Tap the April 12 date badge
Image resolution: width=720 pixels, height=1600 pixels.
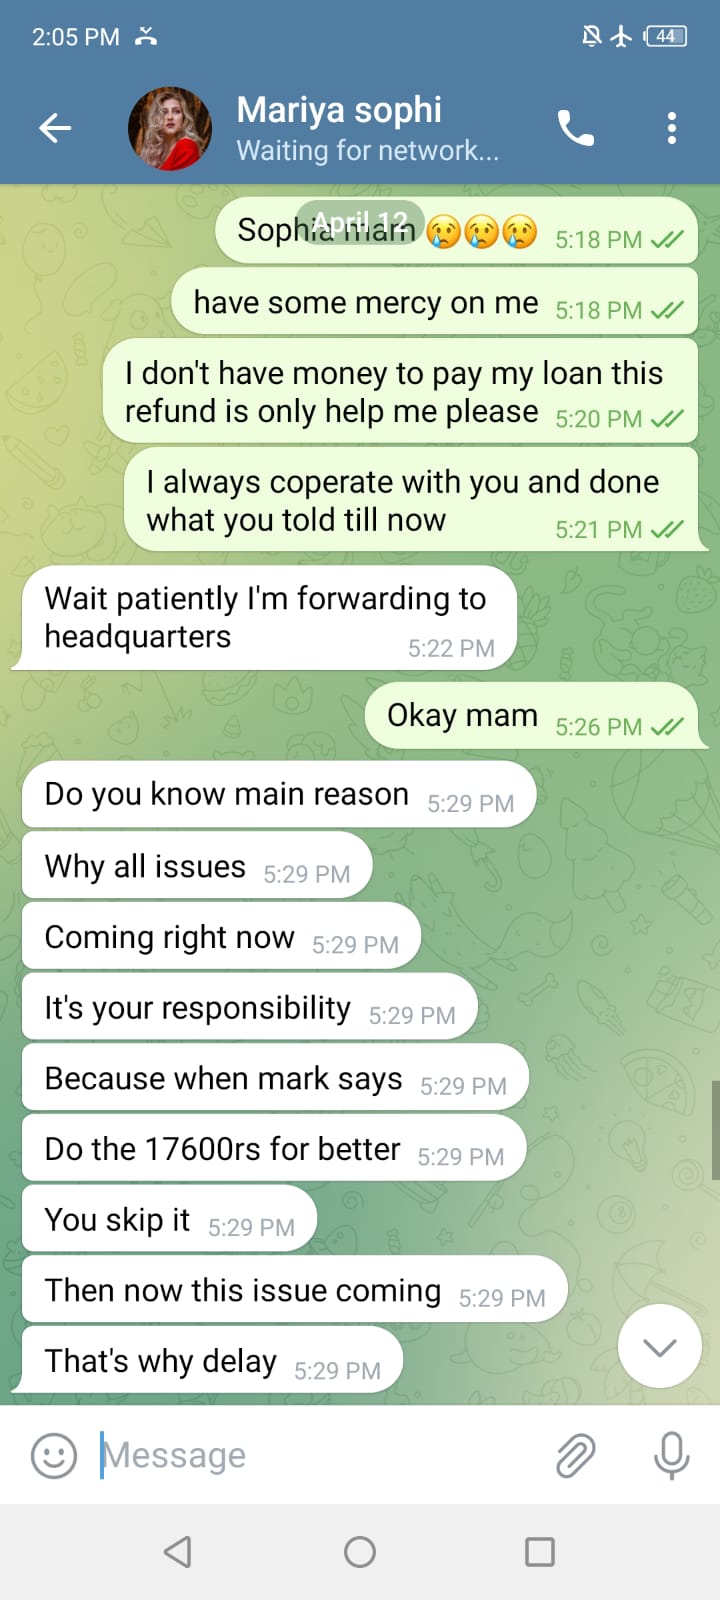click(x=360, y=222)
